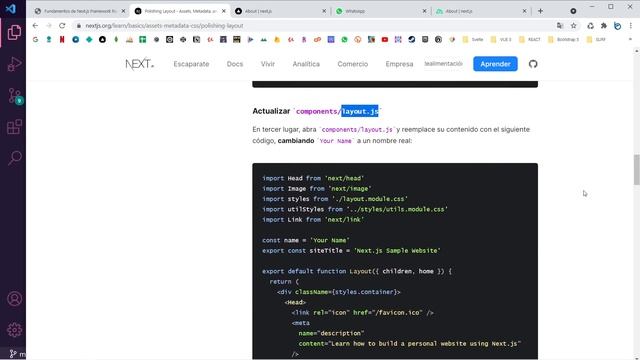This screenshot has width=640, height=360.
Task: Open a new tab with plus button
Action: (540, 11)
